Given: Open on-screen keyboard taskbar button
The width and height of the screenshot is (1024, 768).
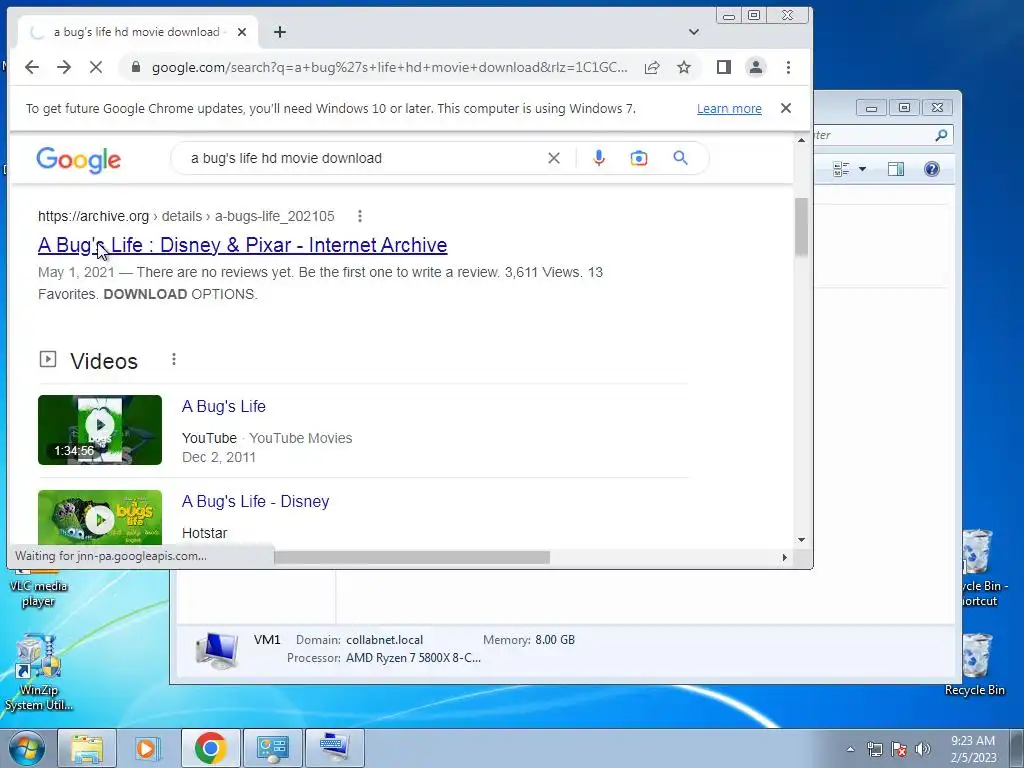Looking at the screenshot, I should tap(334, 748).
